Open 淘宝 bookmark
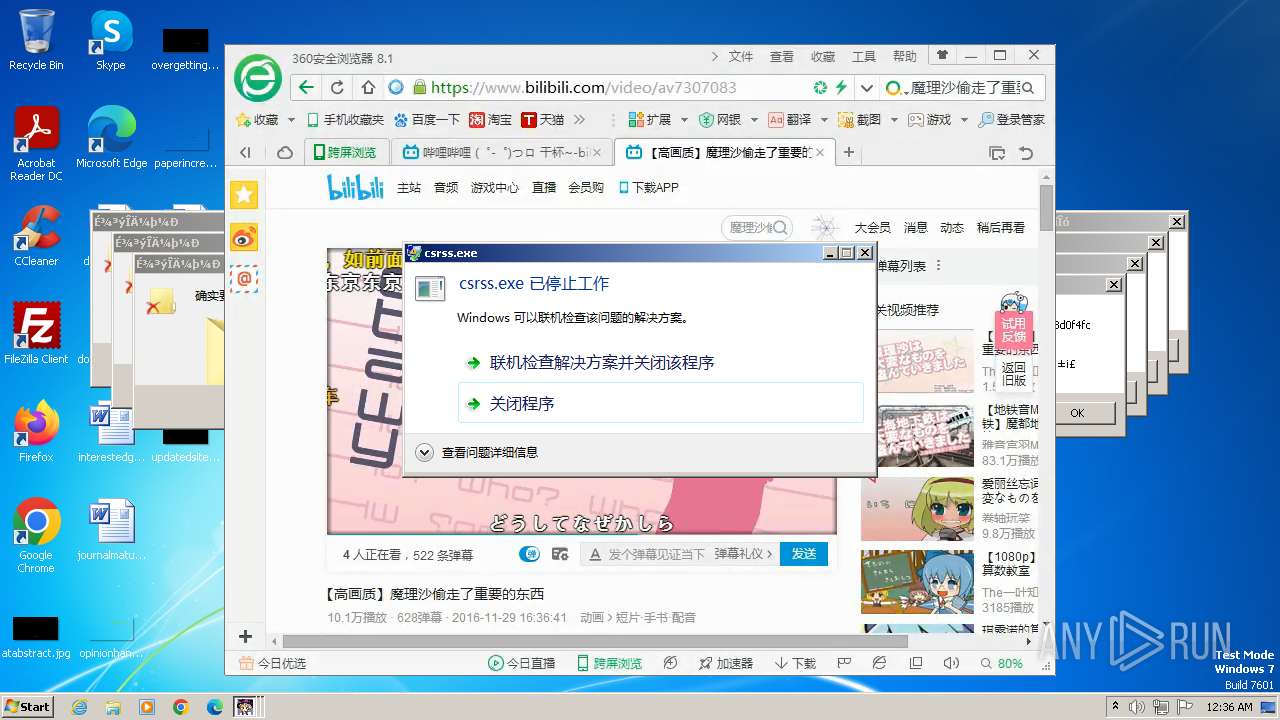The height and width of the screenshot is (720, 1280). [491, 119]
